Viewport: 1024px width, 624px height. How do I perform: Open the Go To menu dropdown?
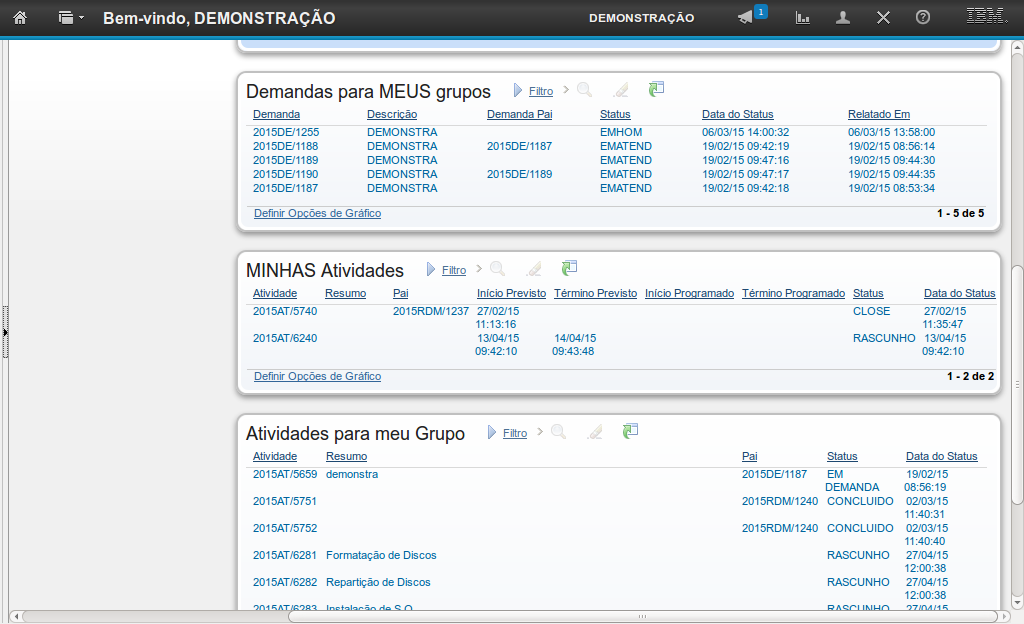pos(70,18)
